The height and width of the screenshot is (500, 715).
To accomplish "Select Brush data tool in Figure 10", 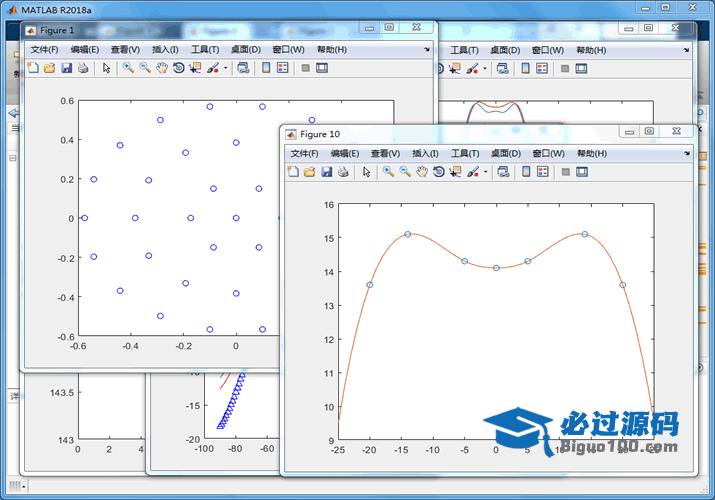I will 473,172.
